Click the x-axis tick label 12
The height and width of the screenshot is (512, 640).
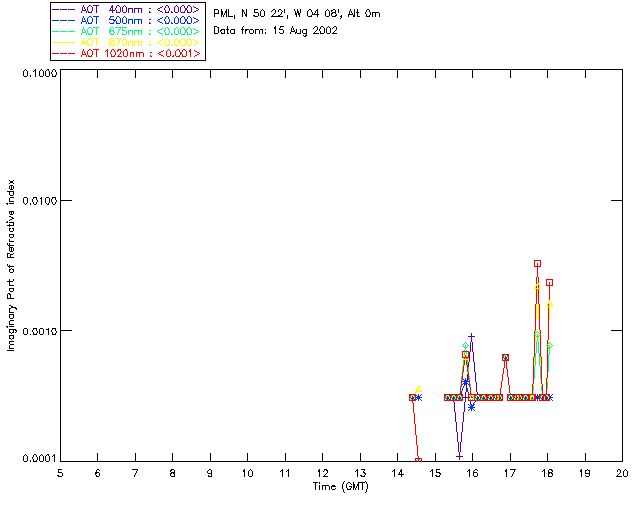pyautogui.click(x=322, y=473)
